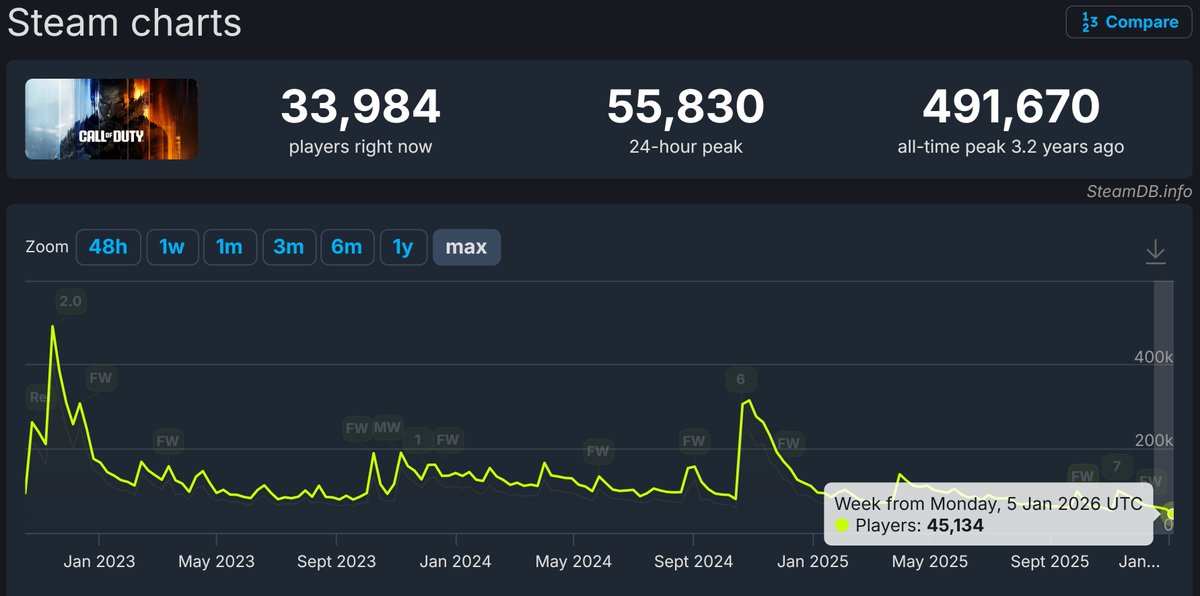
Task: Select the max zoom range
Action: 466,247
